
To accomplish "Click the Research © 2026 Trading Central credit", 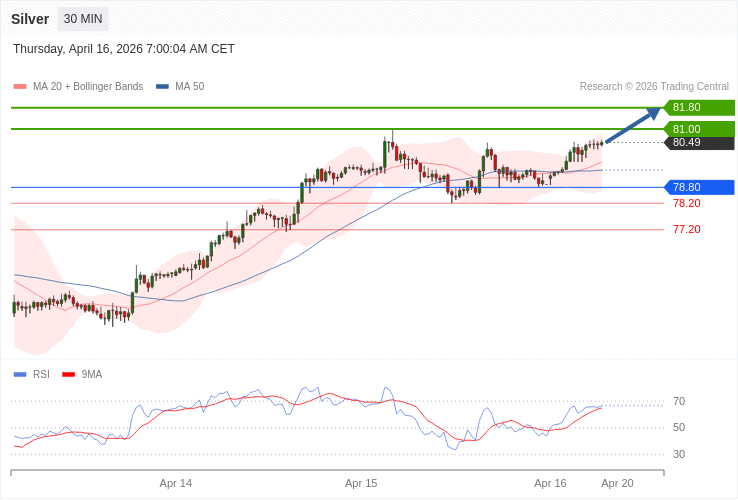I will coord(654,87).
